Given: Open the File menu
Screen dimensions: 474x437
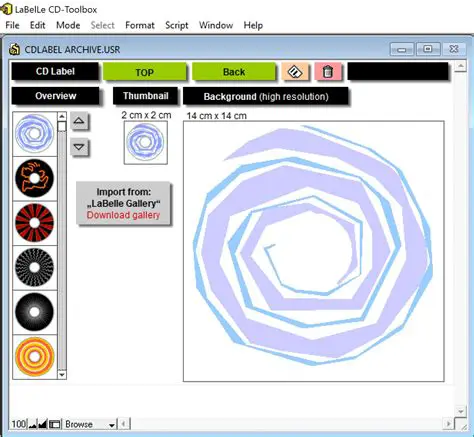Looking at the screenshot, I should pyautogui.click(x=12, y=25).
